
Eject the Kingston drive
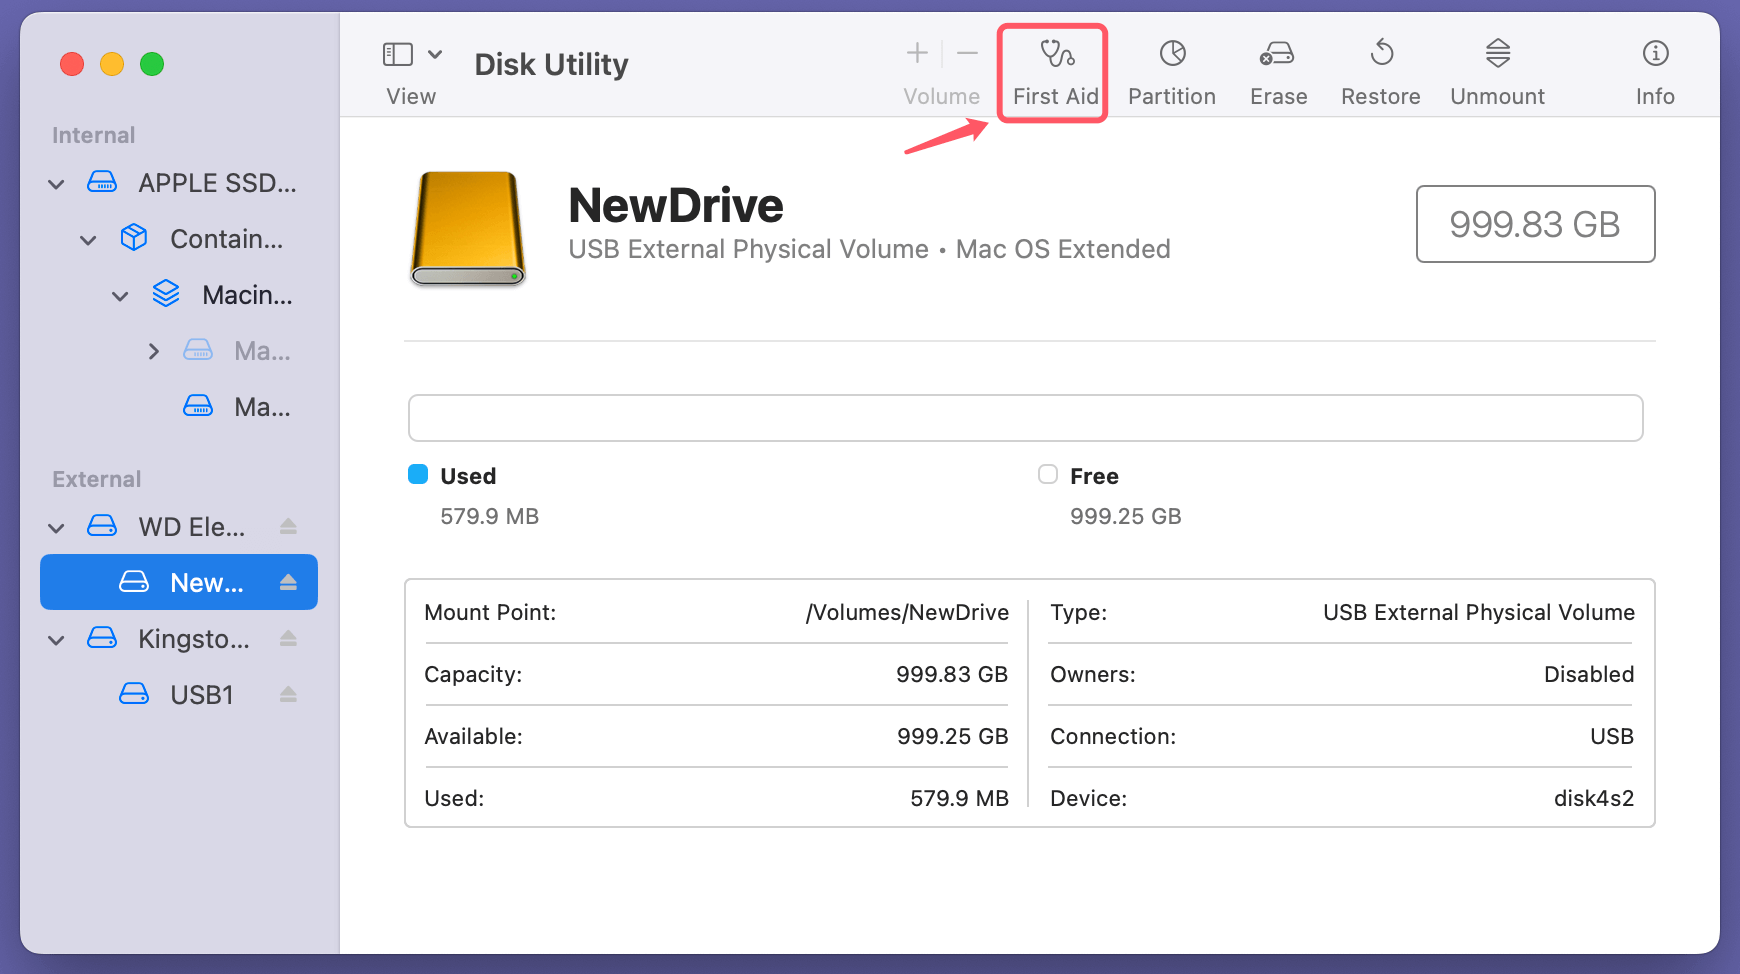click(288, 638)
